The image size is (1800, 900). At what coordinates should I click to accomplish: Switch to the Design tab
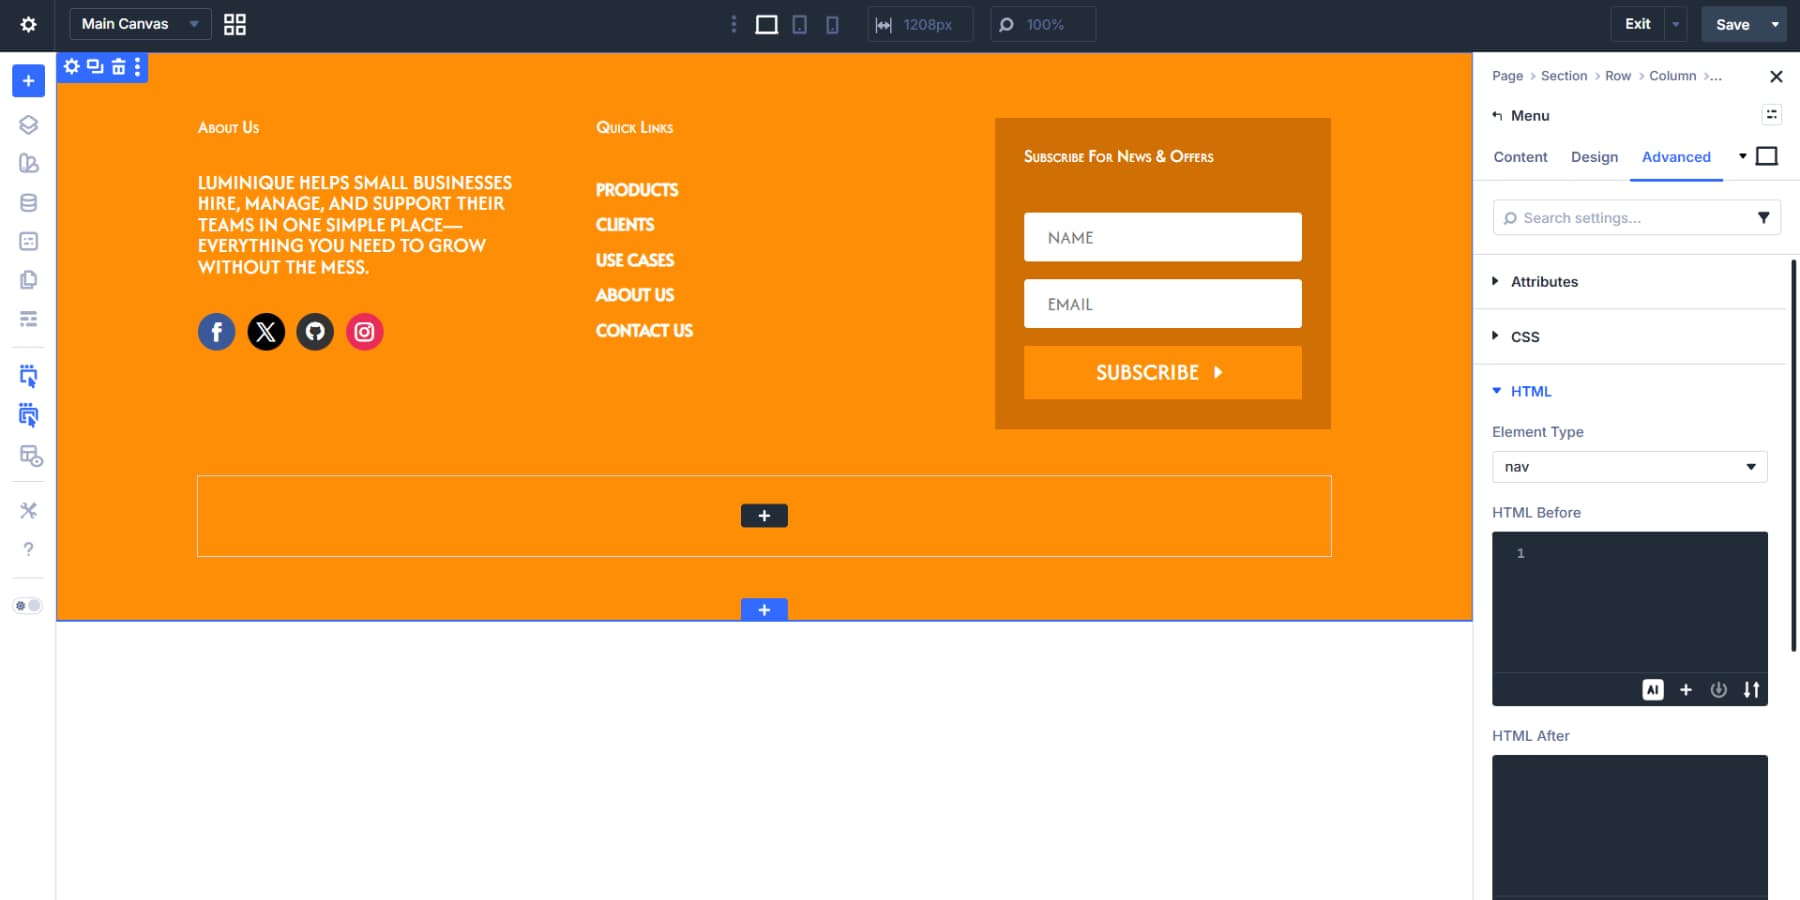(x=1594, y=157)
